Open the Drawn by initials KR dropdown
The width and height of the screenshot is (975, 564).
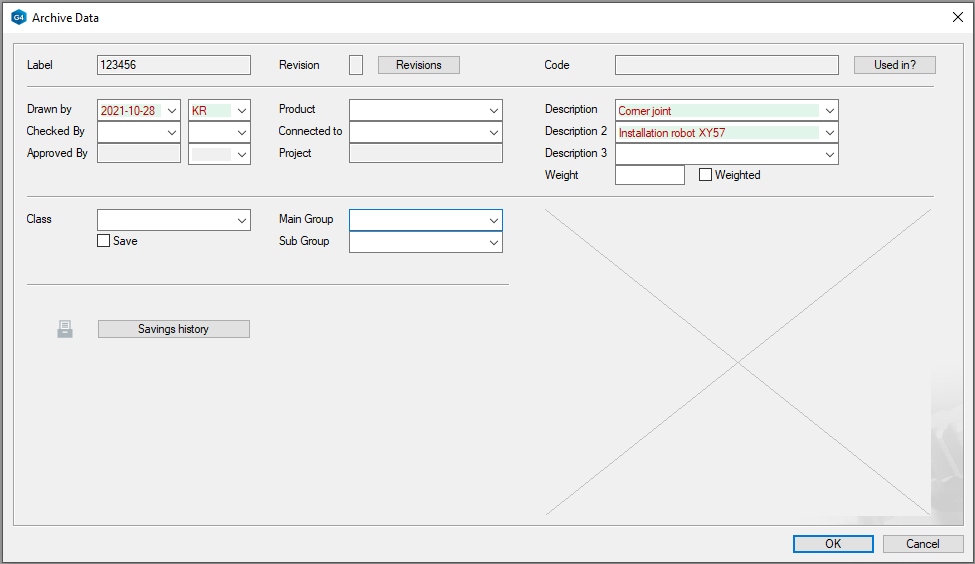[x=241, y=110]
